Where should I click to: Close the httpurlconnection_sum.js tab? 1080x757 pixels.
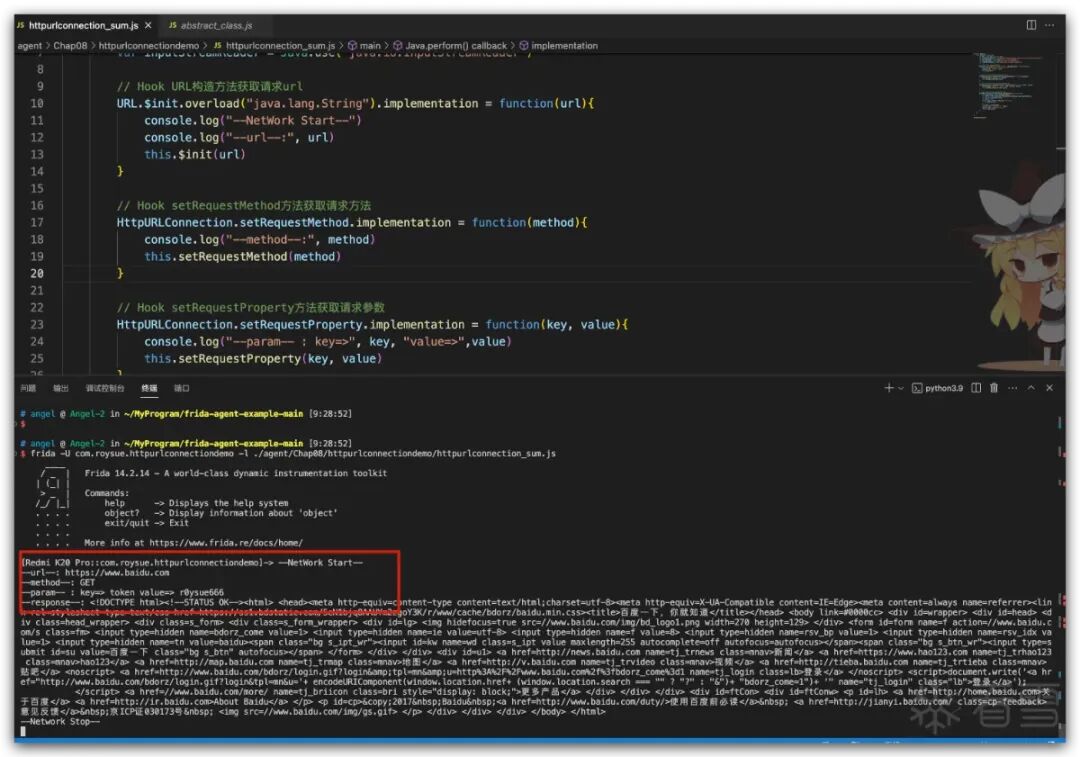pos(148,25)
